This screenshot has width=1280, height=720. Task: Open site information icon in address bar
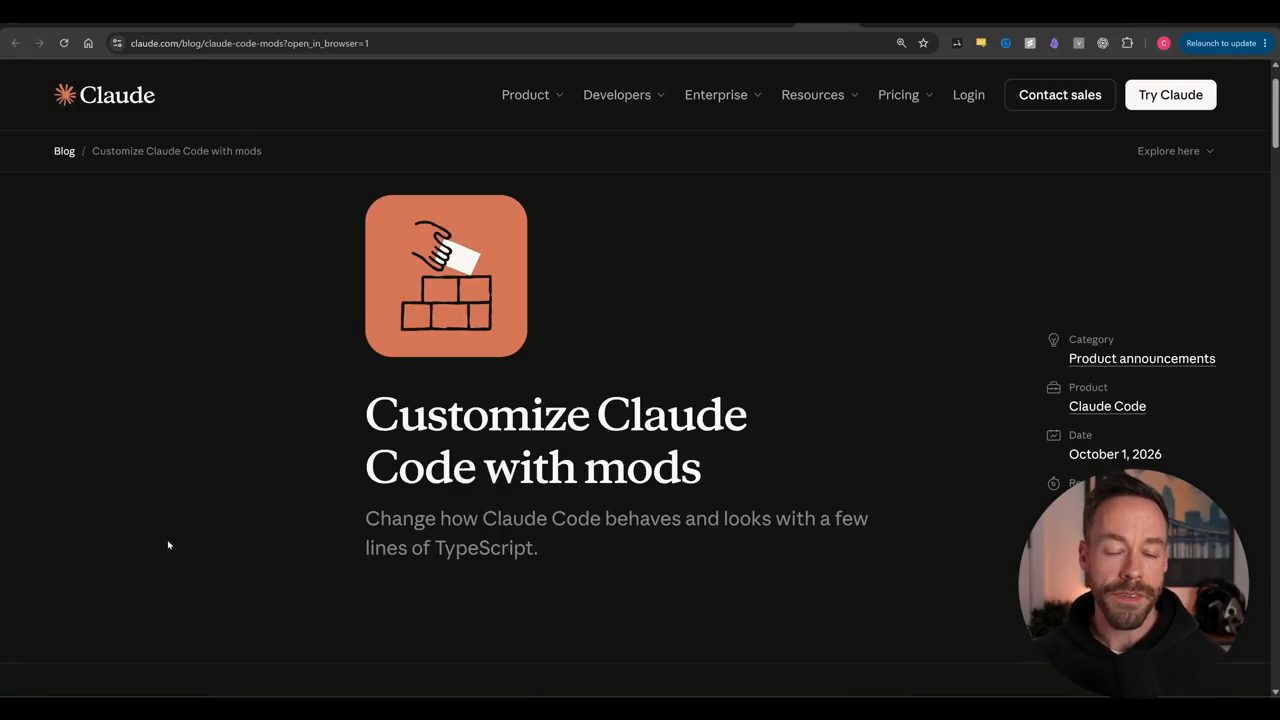pyautogui.click(x=117, y=43)
